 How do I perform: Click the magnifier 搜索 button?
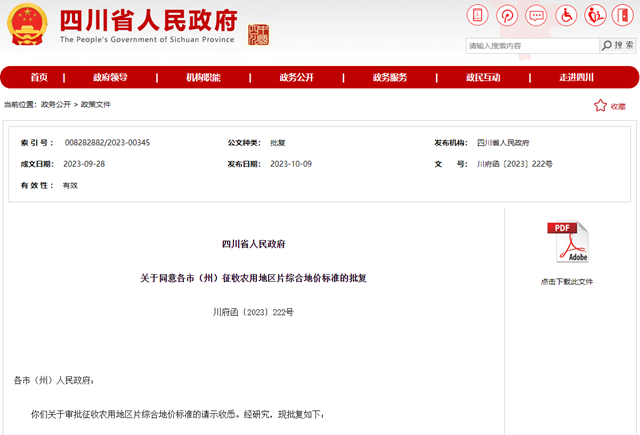coord(618,45)
